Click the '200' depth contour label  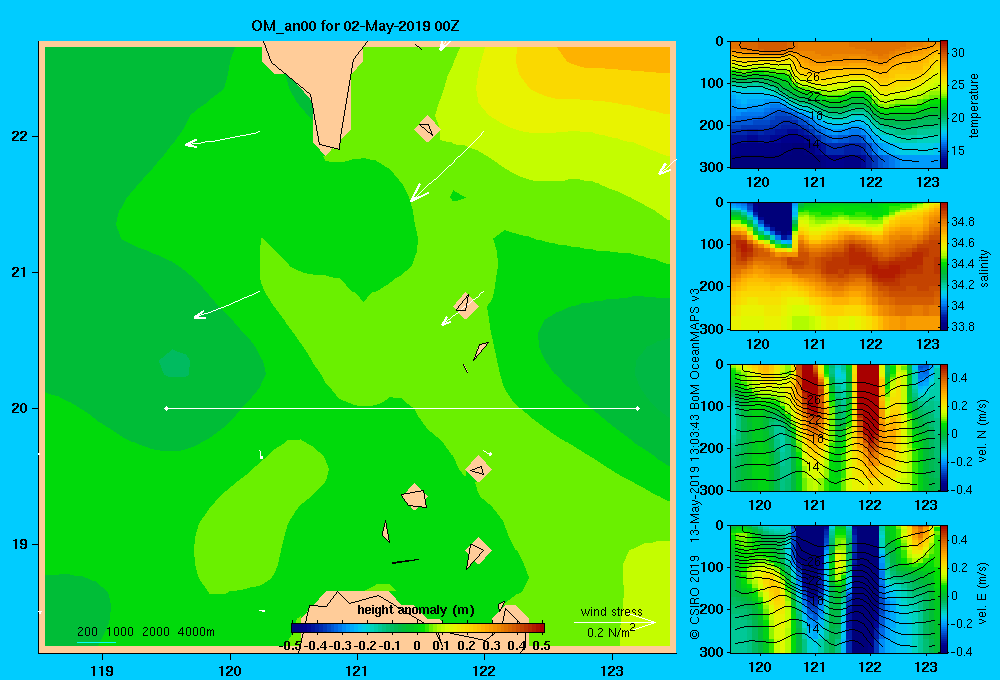point(87,632)
